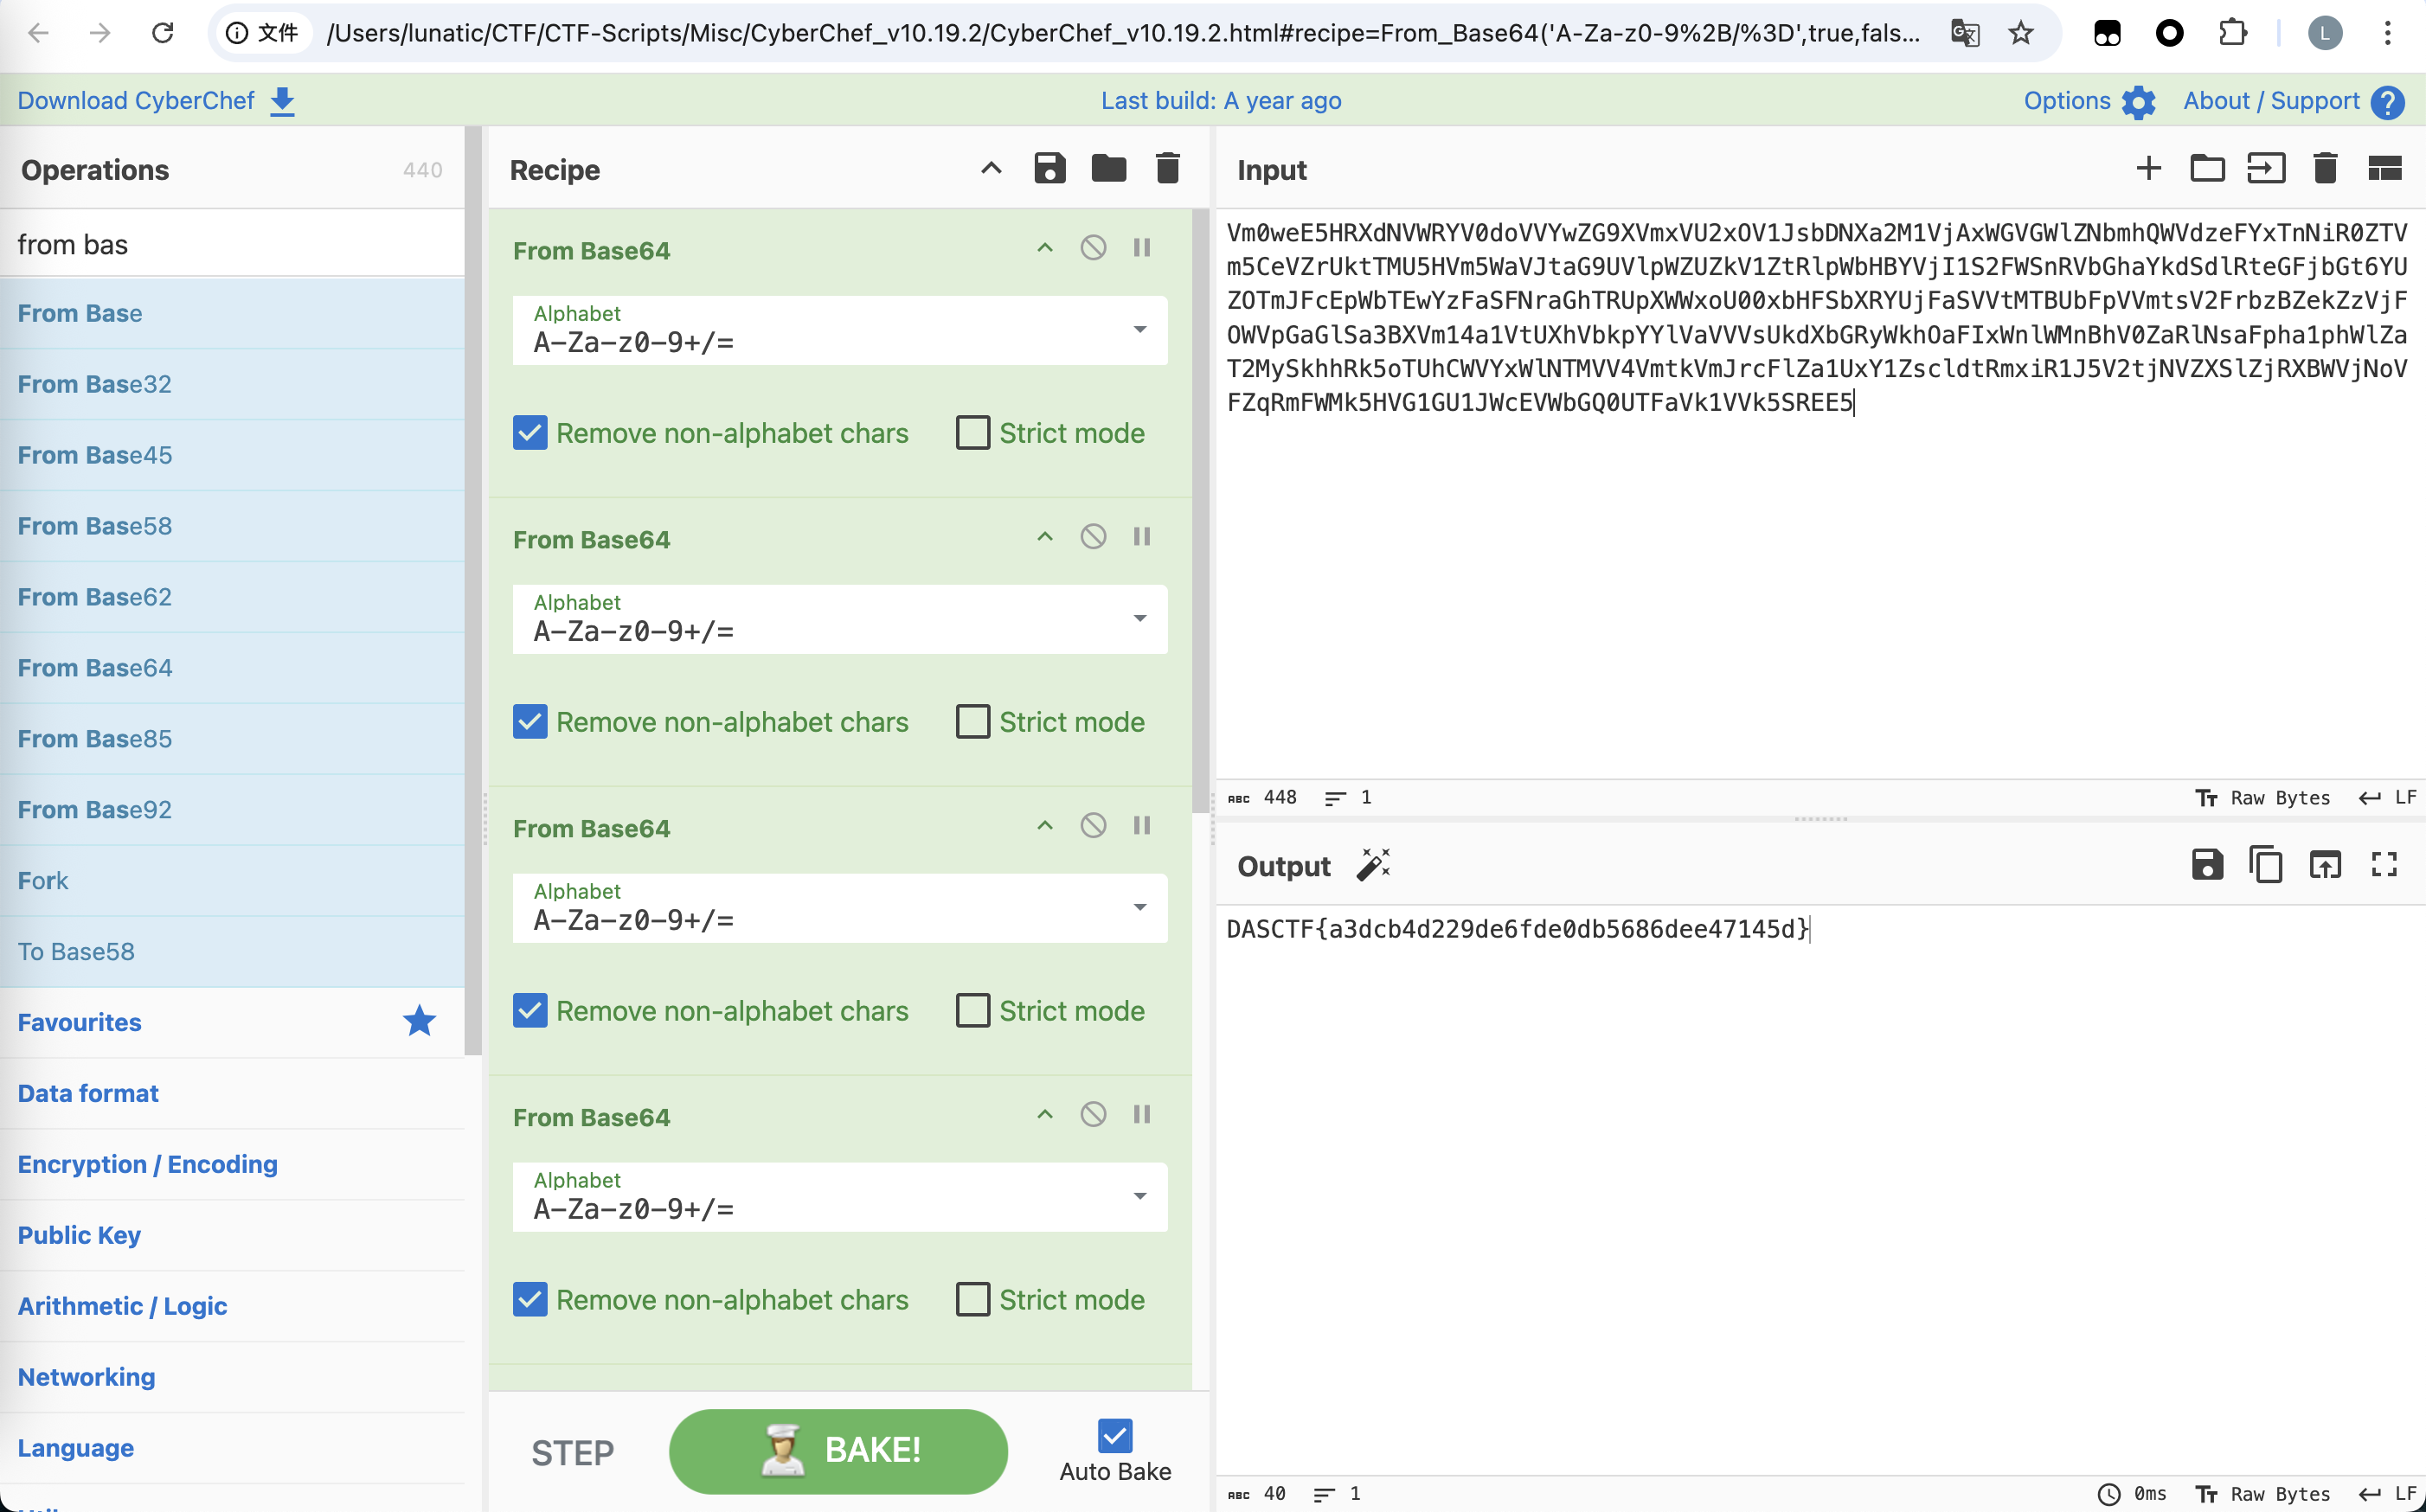Set breakpoint on third From Base64
Viewport: 2426px width, 1512px height.
coord(1142,825)
